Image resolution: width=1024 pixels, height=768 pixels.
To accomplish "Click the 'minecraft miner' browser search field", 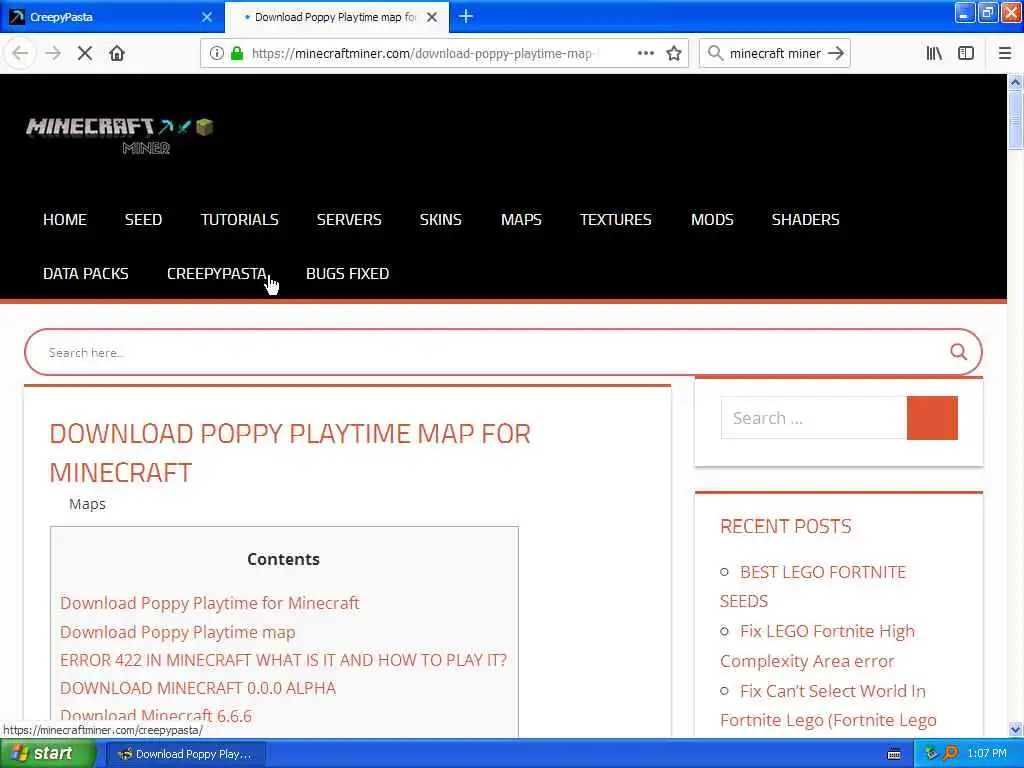I will coord(775,53).
